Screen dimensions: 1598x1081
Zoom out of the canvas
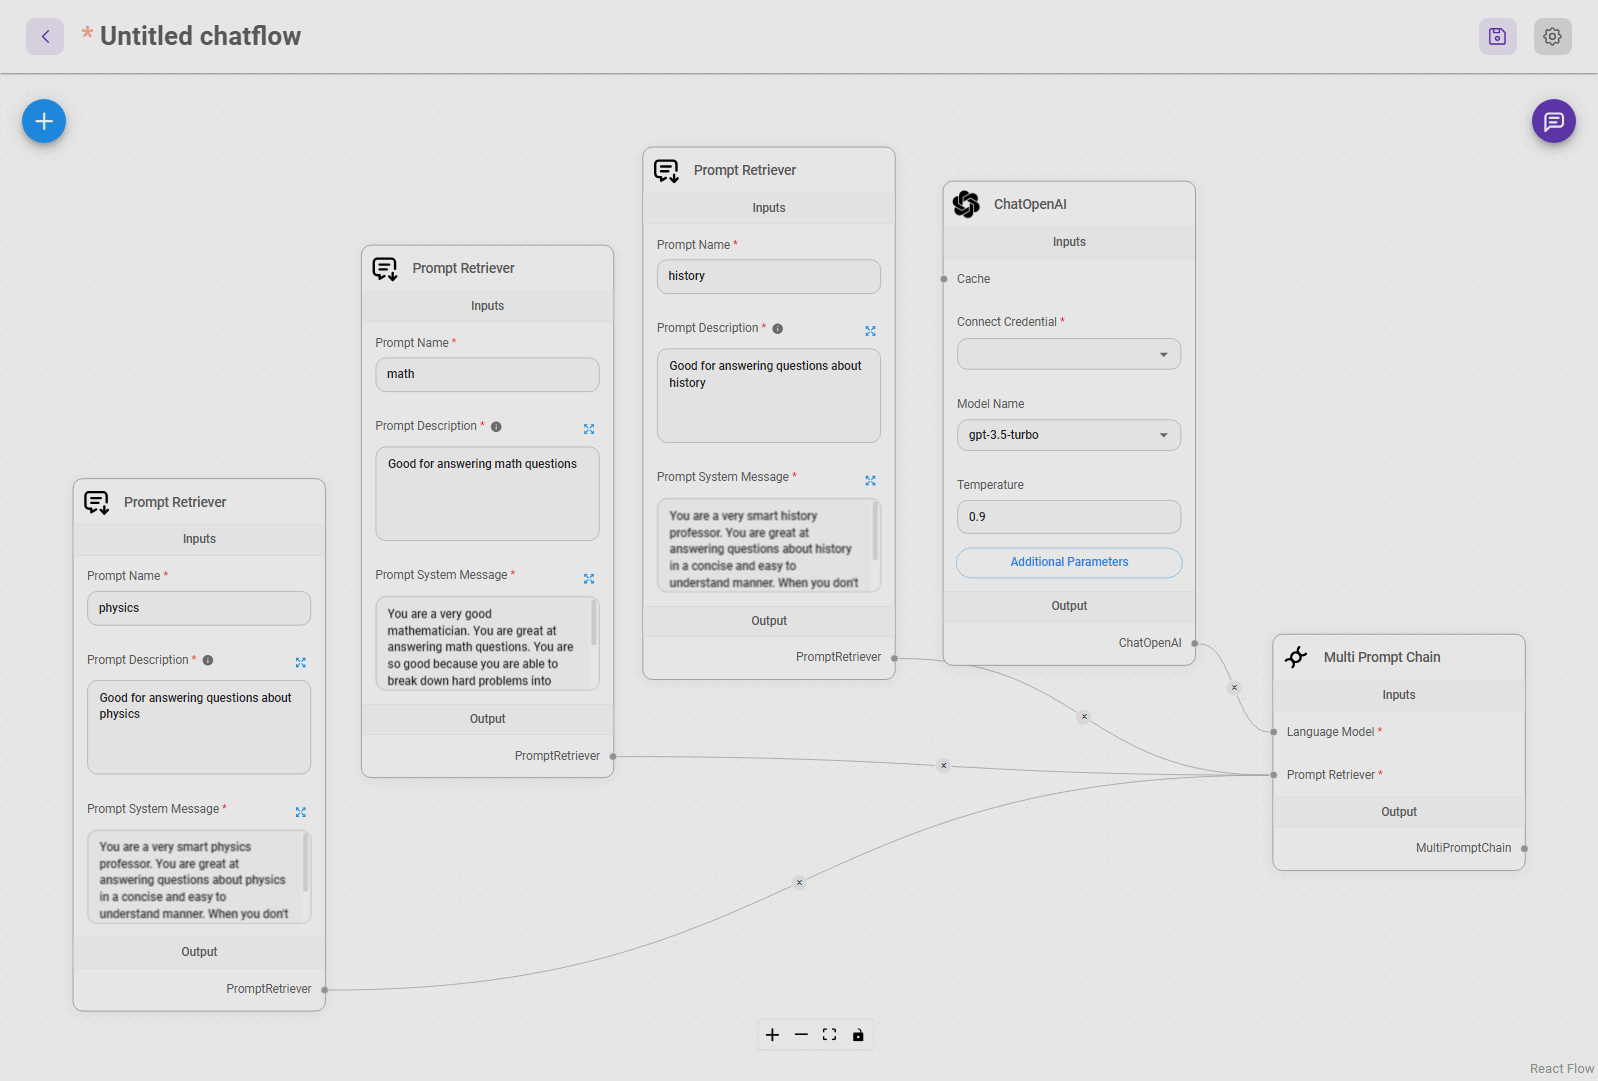tap(801, 1035)
